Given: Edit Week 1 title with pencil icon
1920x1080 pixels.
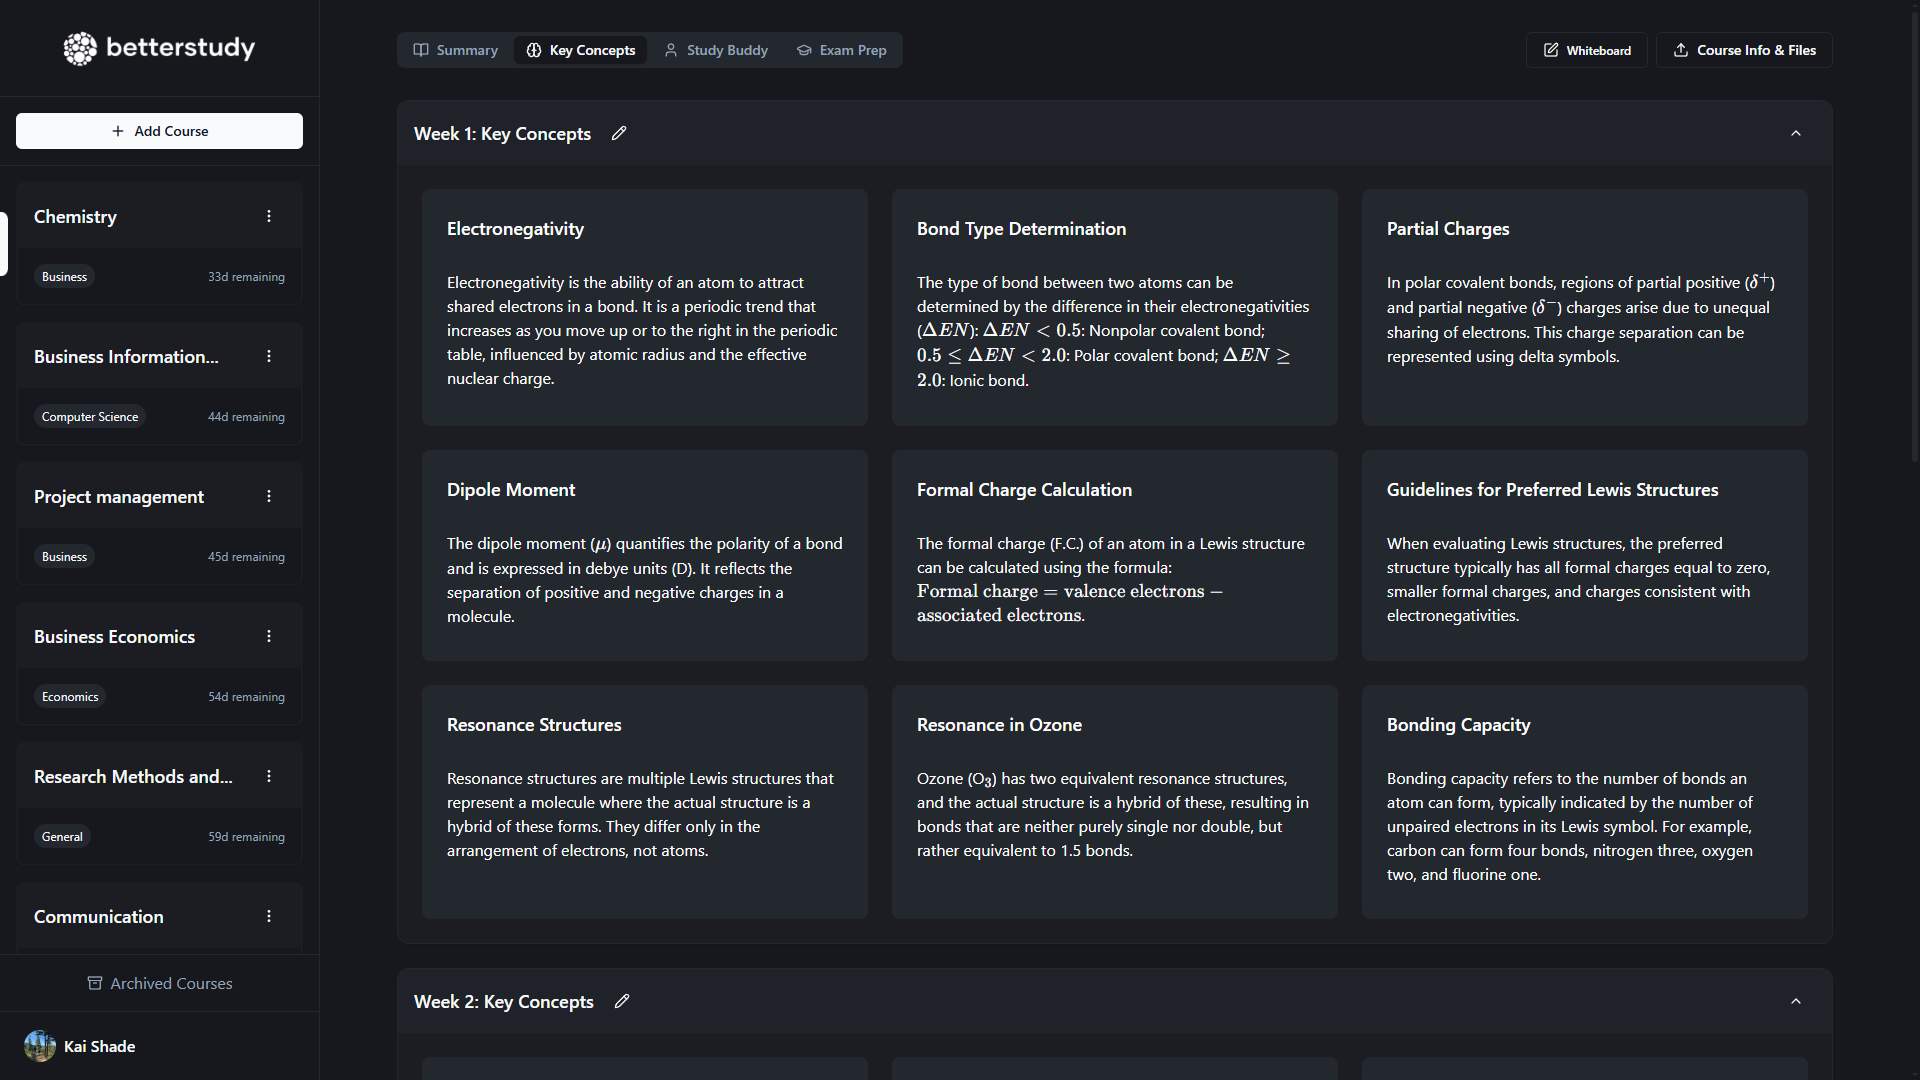Looking at the screenshot, I should tap(619, 133).
